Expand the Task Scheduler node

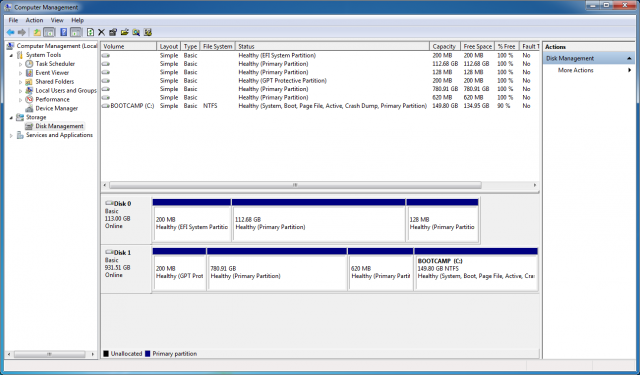(x=20, y=64)
